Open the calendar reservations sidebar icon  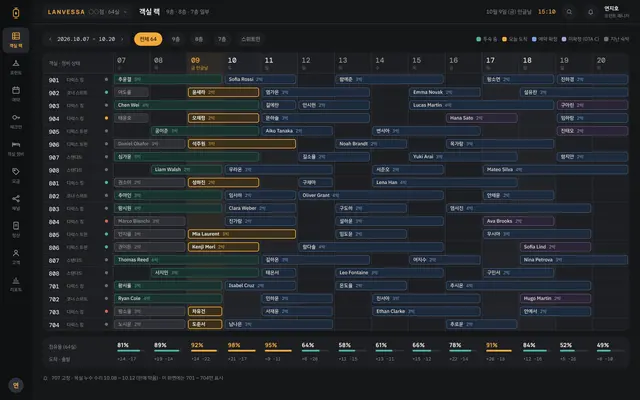coord(16,90)
